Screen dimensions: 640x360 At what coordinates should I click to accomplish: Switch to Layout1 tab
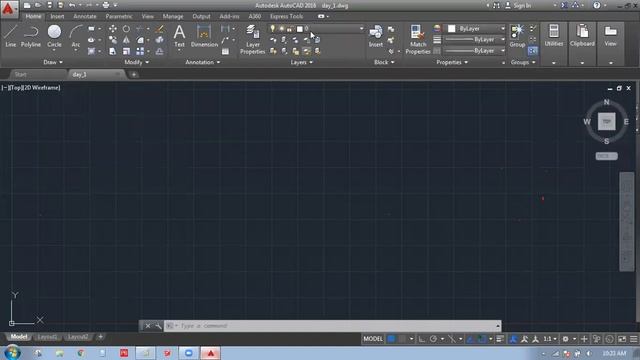tap(47, 337)
